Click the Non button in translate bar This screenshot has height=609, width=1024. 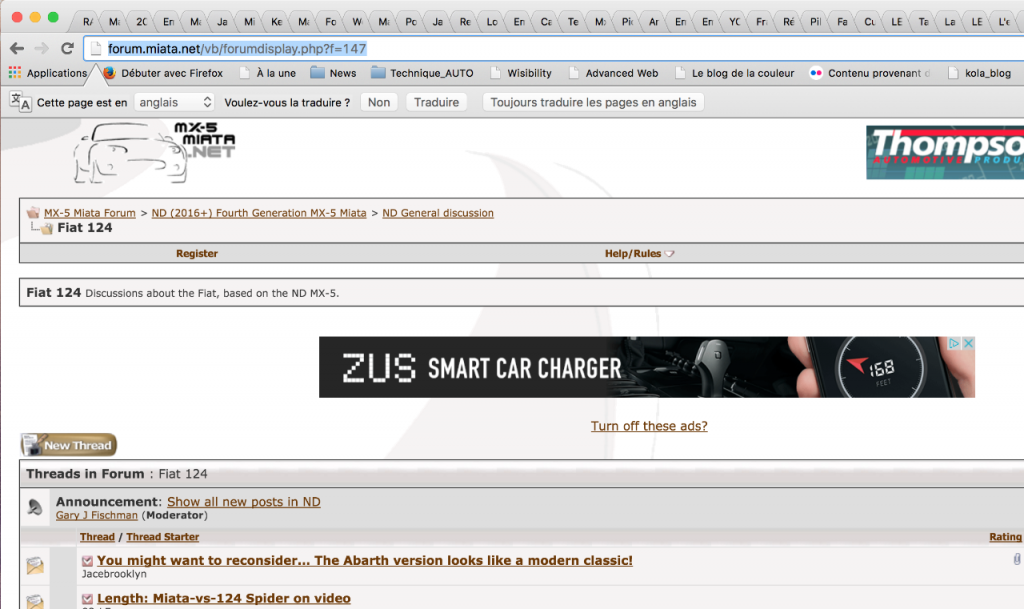point(379,102)
